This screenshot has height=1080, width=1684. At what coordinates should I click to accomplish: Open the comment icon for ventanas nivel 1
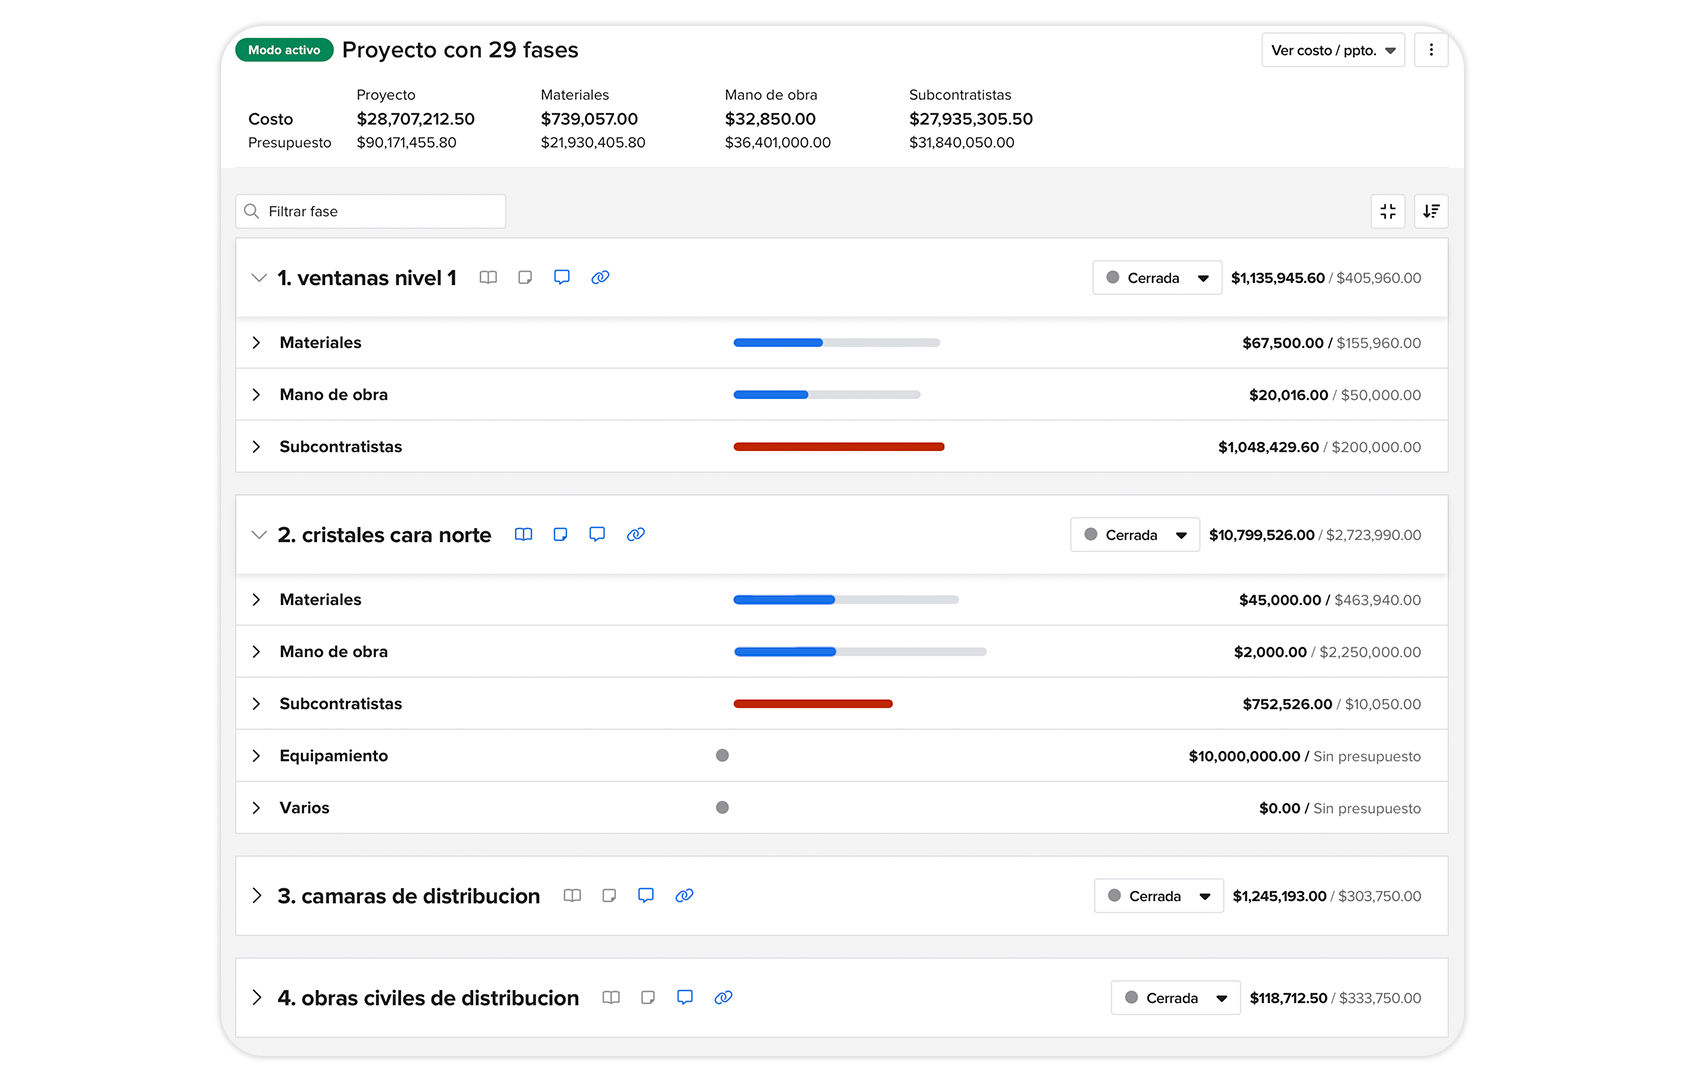[562, 277]
